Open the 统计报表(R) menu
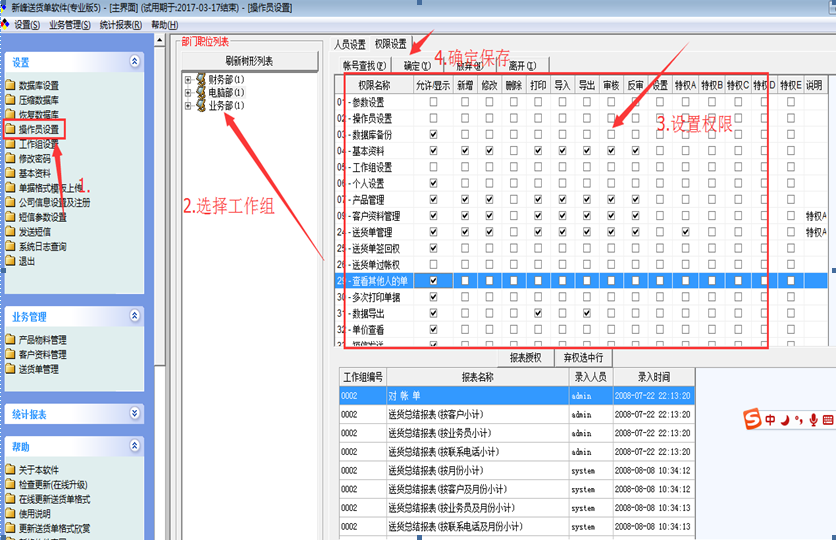Screen dimensions: 836x540 coord(120,25)
